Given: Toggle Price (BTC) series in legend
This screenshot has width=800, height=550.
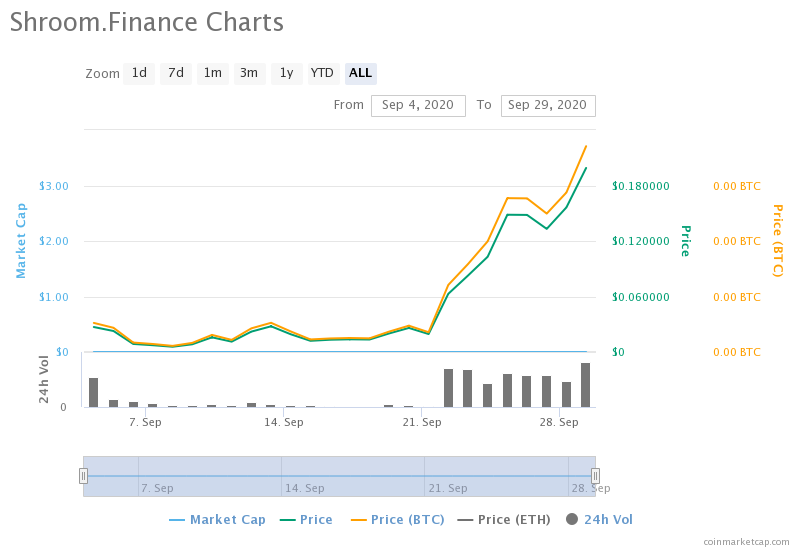Looking at the screenshot, I should point(397,519).
